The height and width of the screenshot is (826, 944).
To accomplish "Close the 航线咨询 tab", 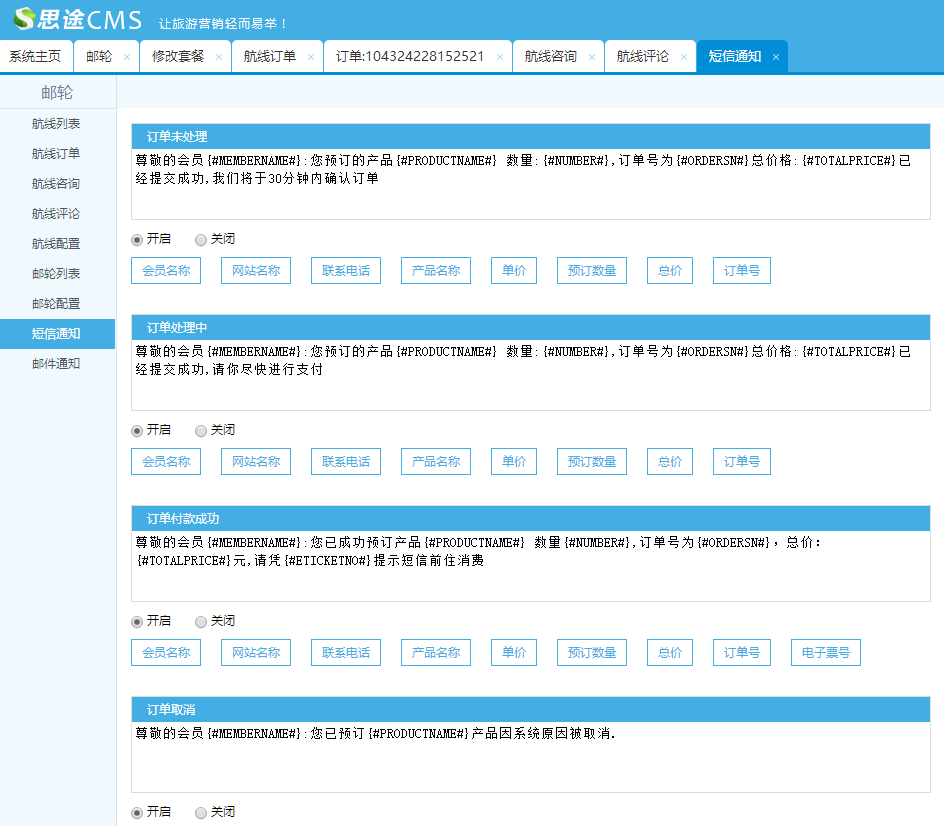I will 591,57.
